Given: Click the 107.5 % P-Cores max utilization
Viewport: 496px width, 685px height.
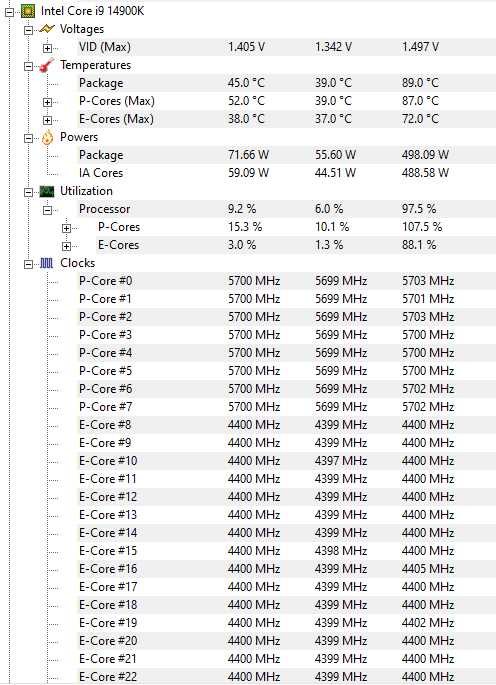Looking at the screenshot, I should click(x=422, y=227).
